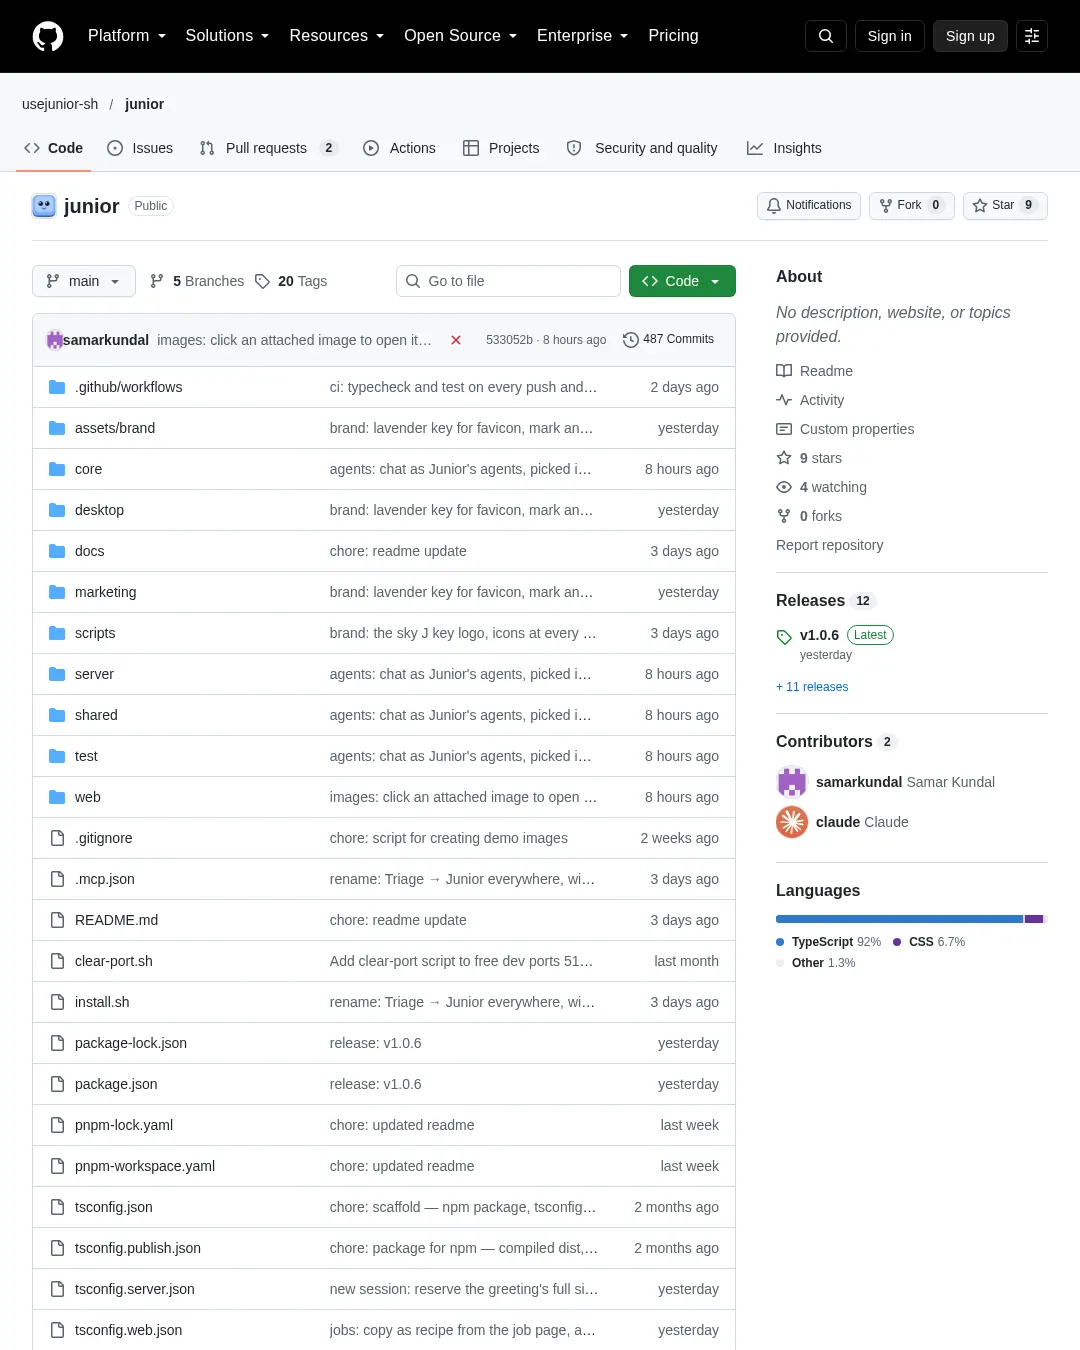Open the main branch selector dropdown
Image resolution: width=1080 pixels, height=1350 pixels.
[x=83, y=281]
